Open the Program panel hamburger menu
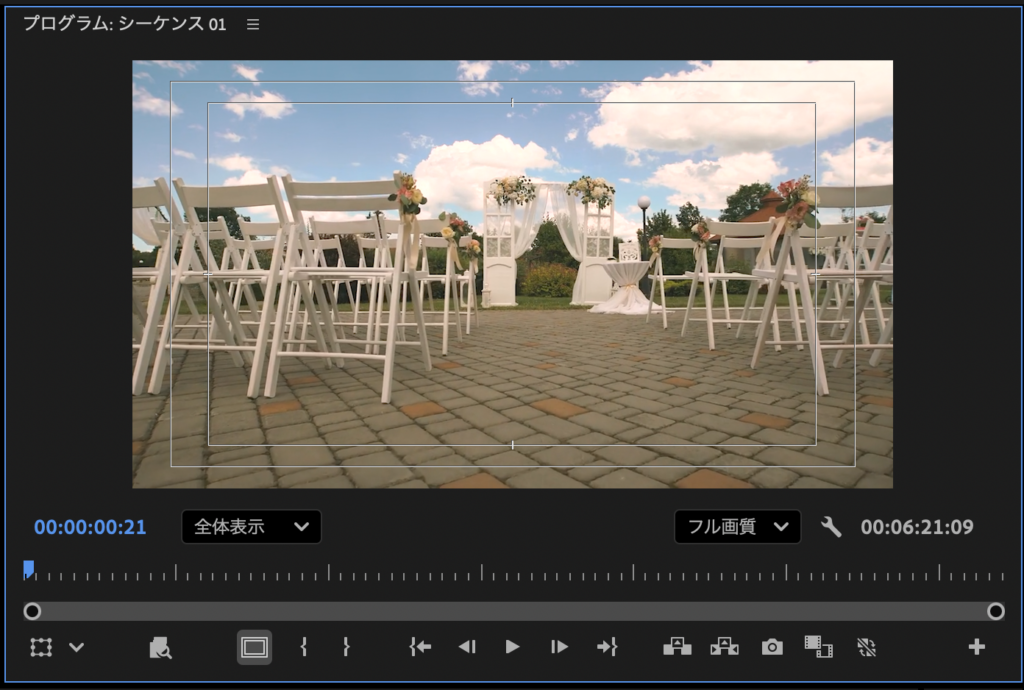This screenshot has height=690, width=1024. click(x=253, y=24)
